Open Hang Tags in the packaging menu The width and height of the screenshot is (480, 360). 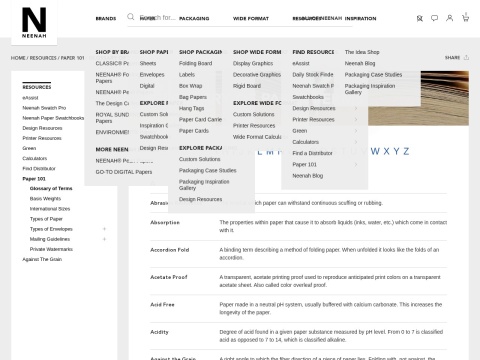pyautogui.click(x=191, y=108)
